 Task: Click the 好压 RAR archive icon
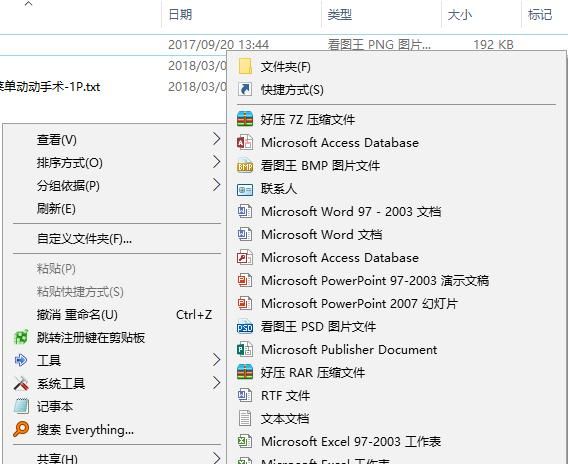(245, 372)
